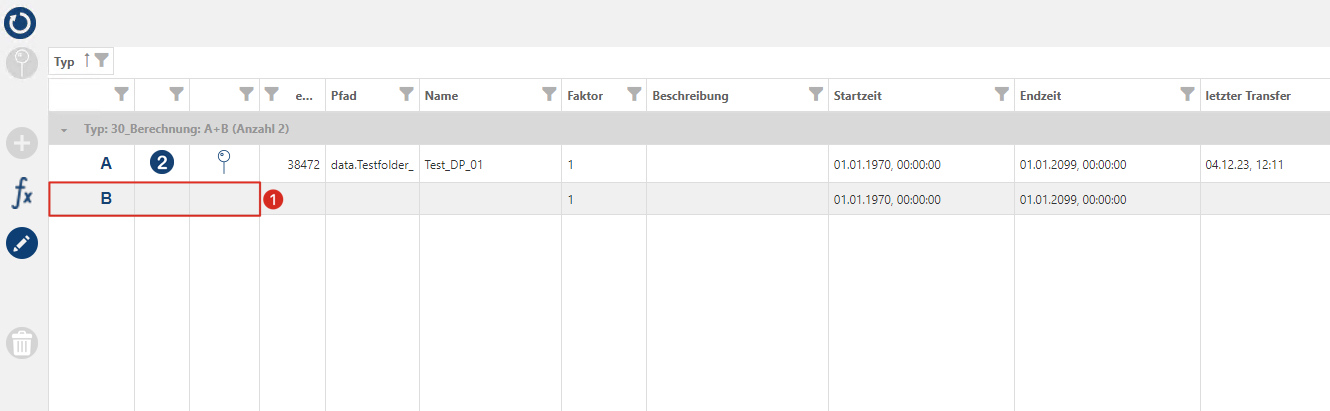This screenshot has height=411, width=1330.
Task: Open the fx formula editor icon
Action: 22,192
